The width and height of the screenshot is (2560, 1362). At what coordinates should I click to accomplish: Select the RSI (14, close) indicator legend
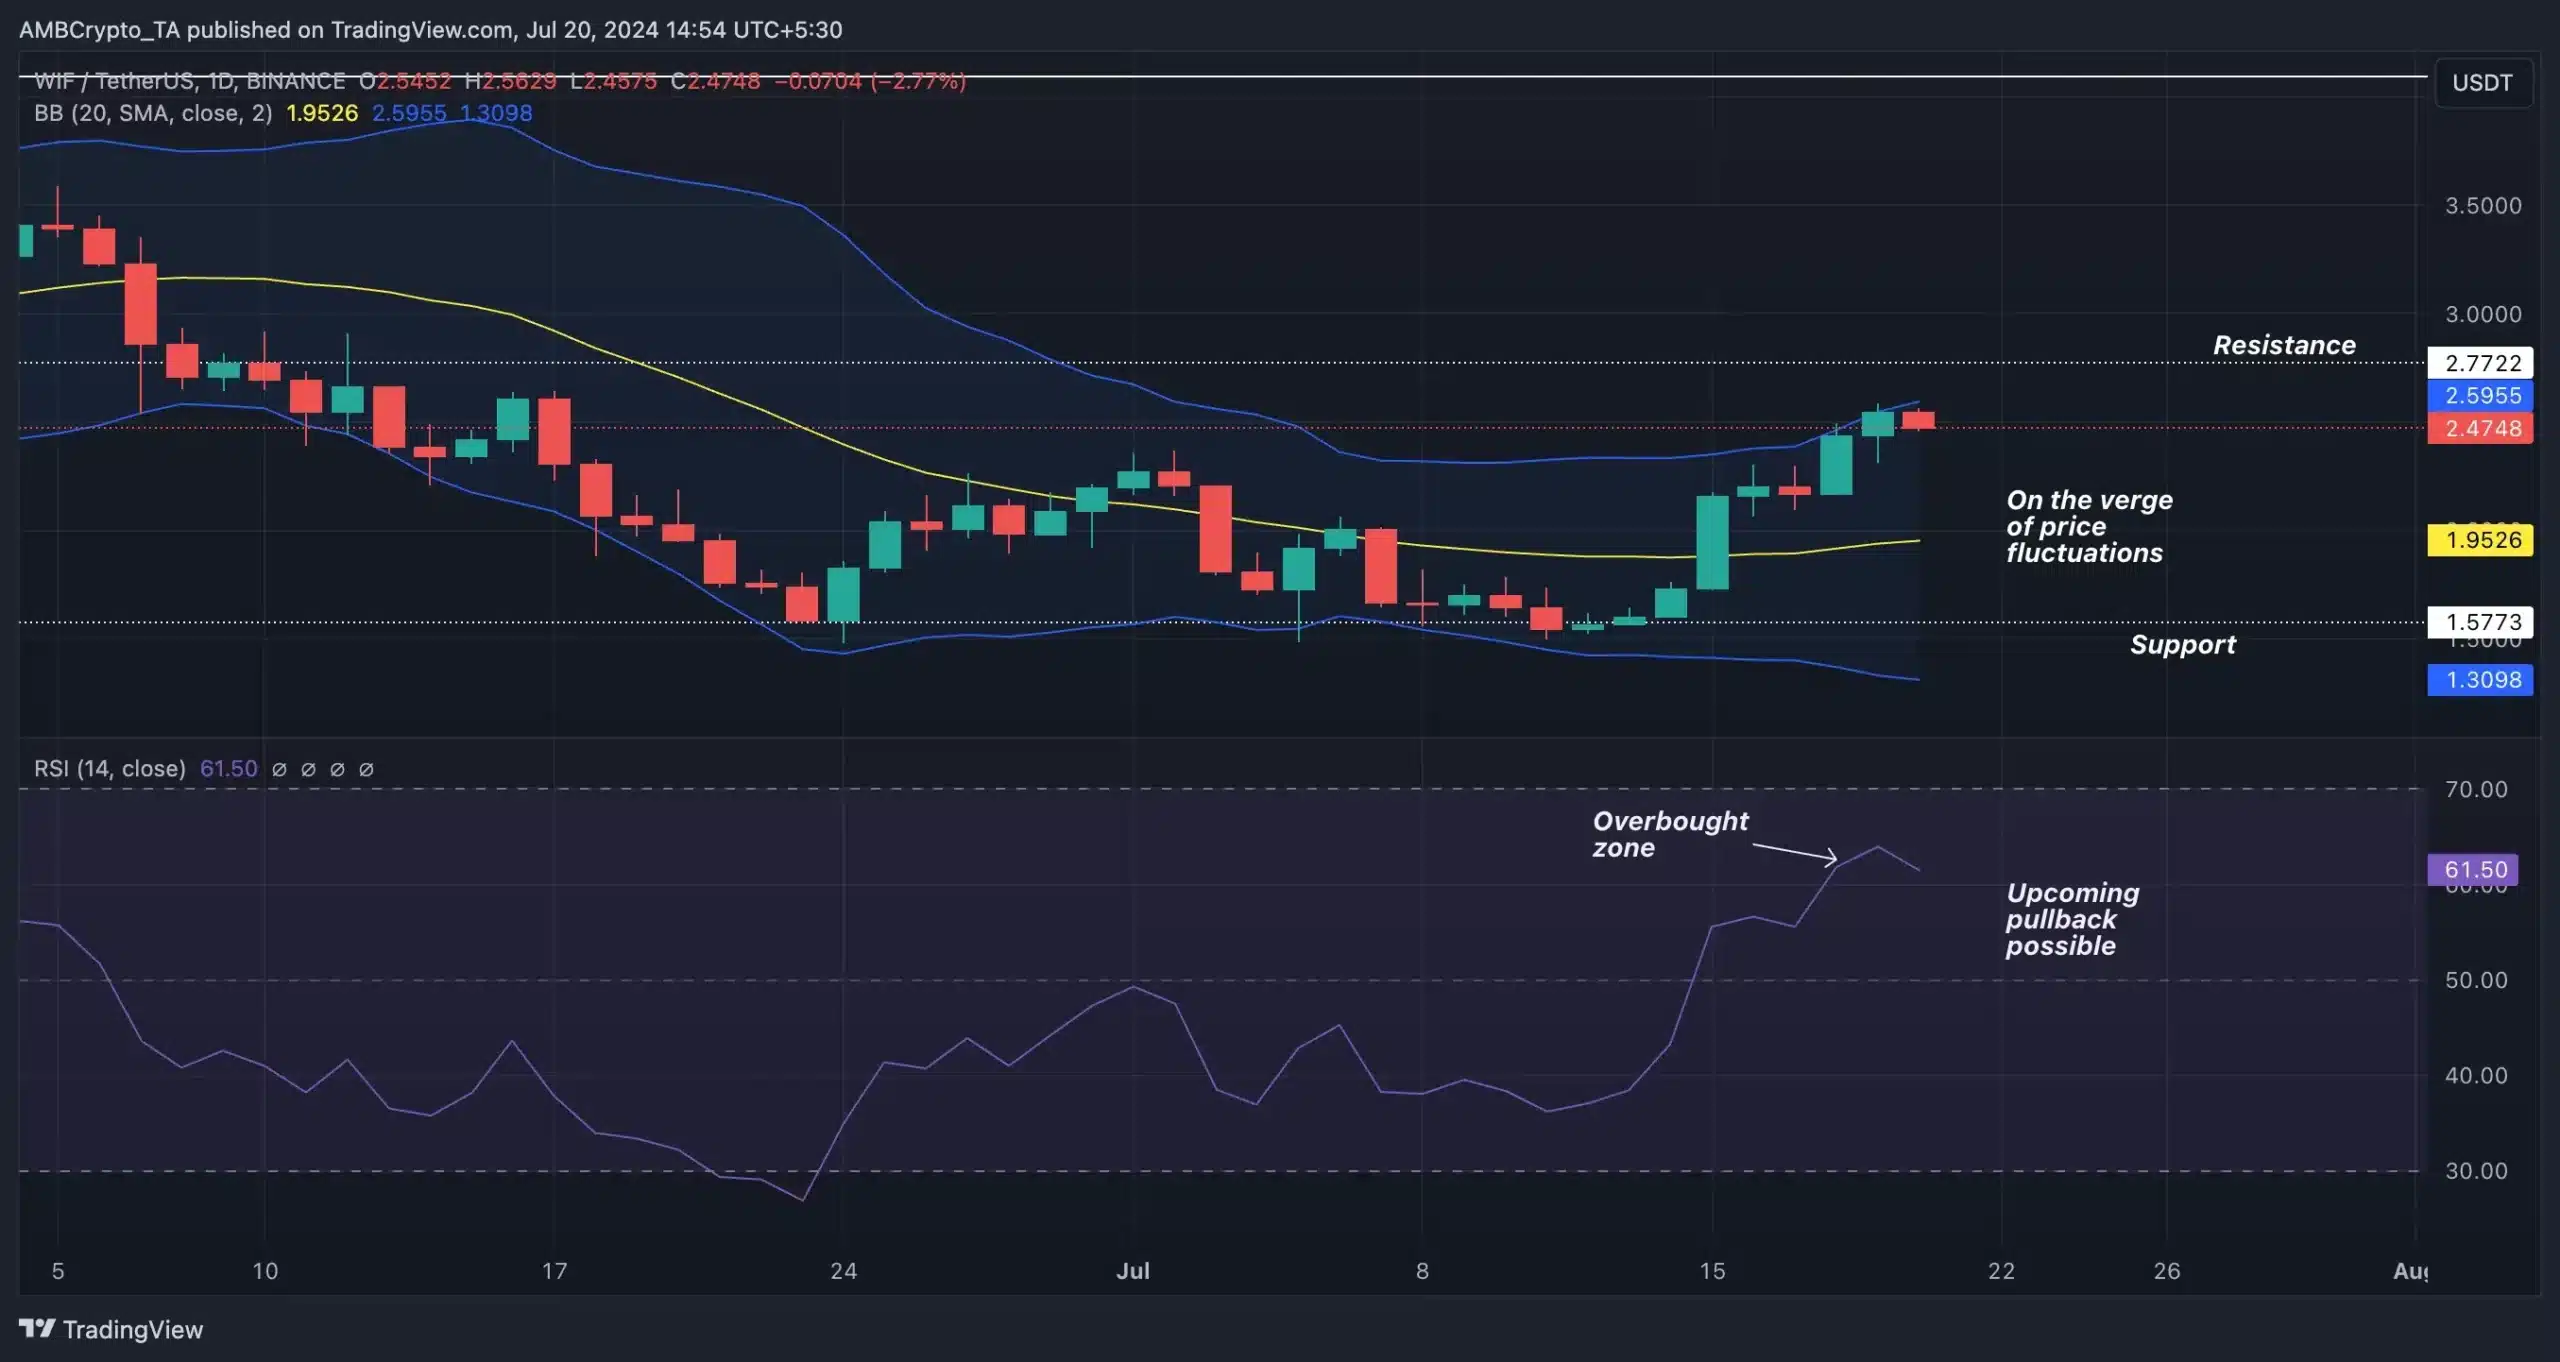coord(110,768)
